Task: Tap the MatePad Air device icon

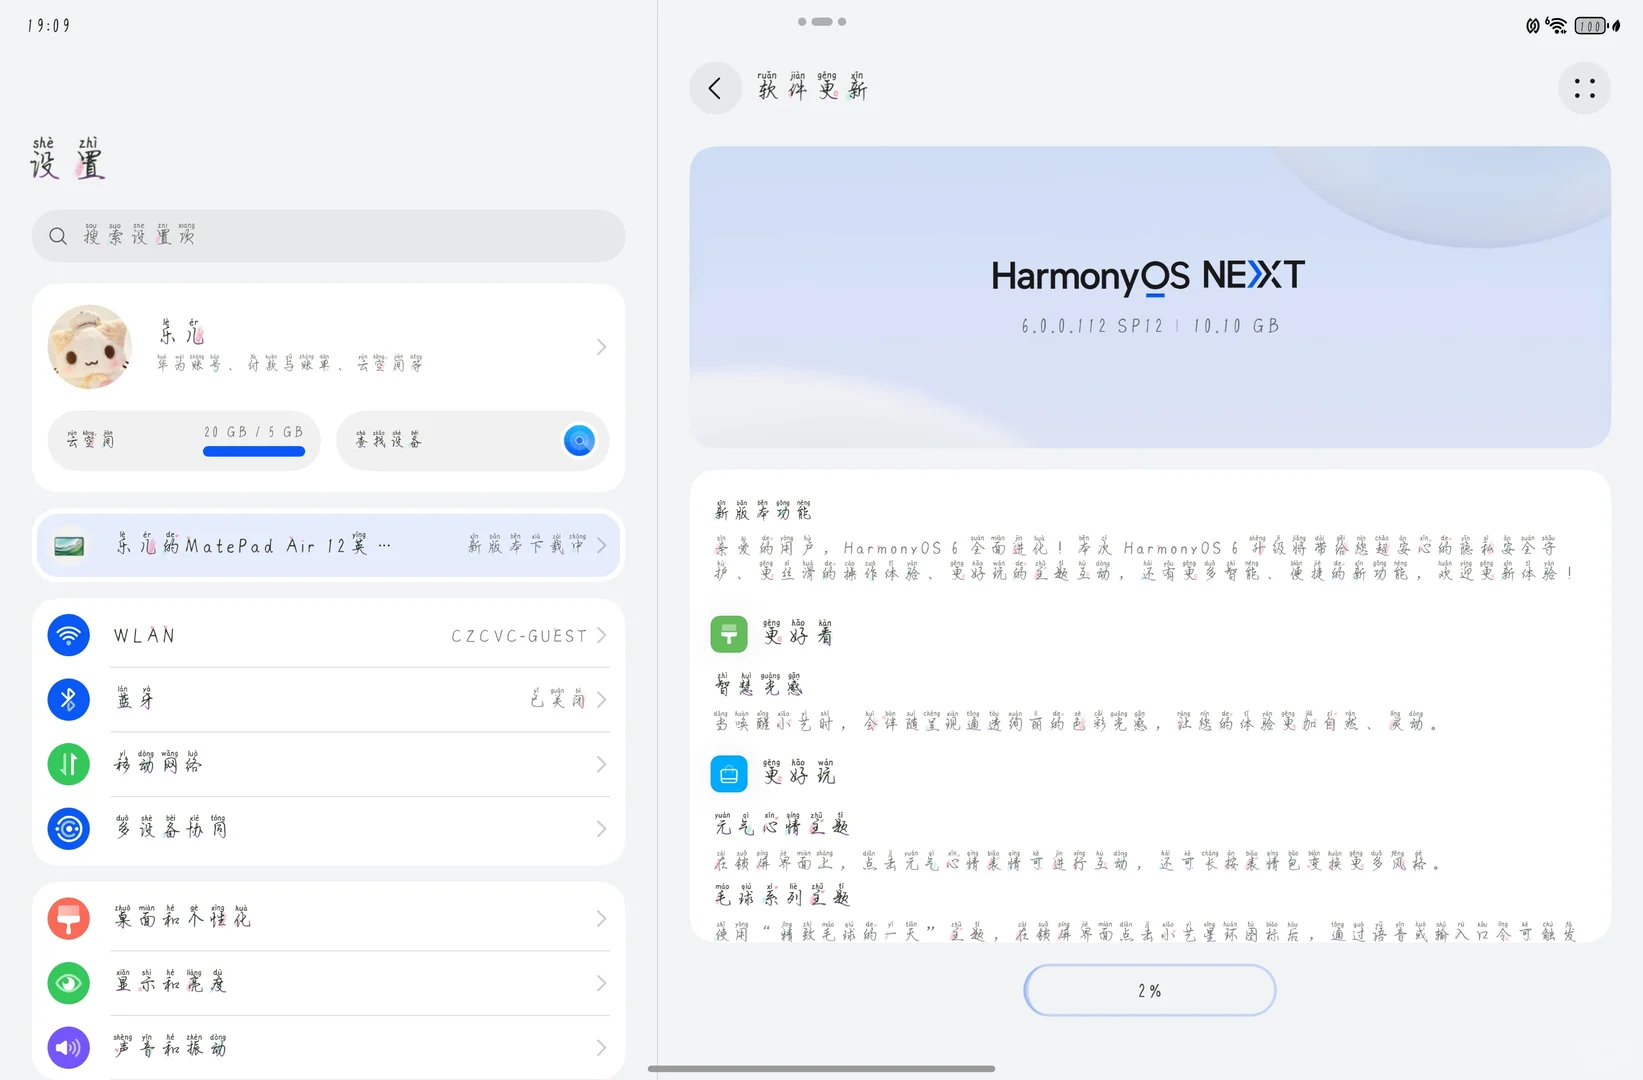Action: [x=69, y=546]
